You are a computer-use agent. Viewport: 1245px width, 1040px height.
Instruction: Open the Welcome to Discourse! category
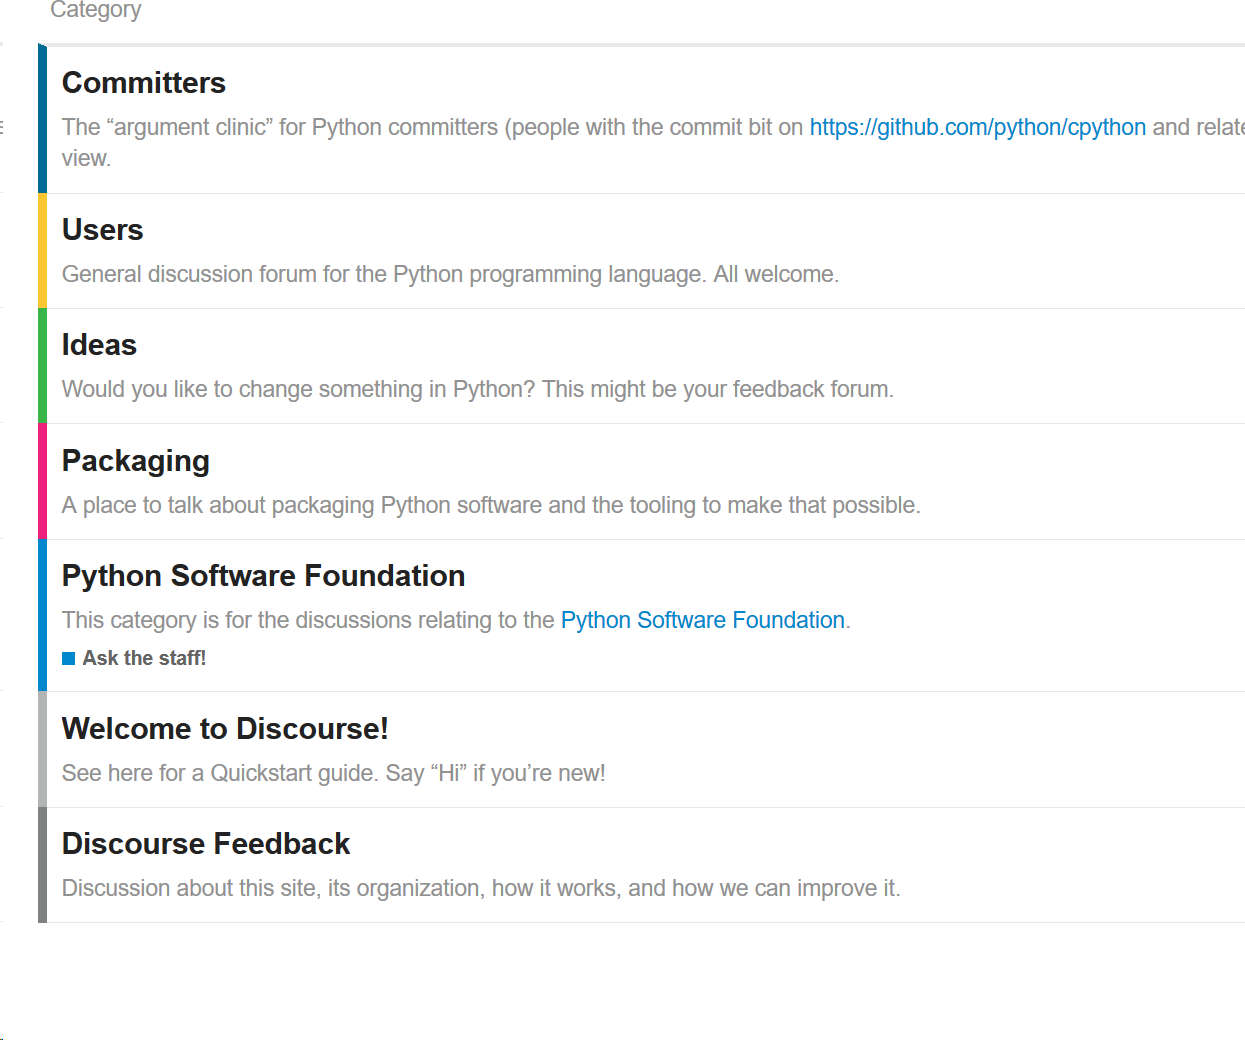(225, 729)
